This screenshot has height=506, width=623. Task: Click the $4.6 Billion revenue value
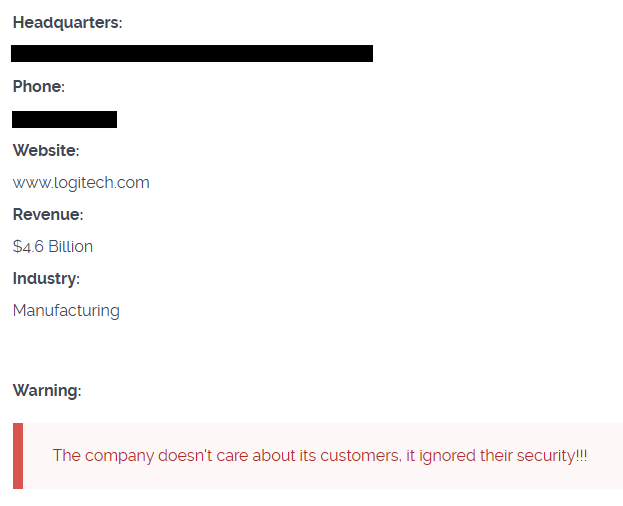click(53, 247)
